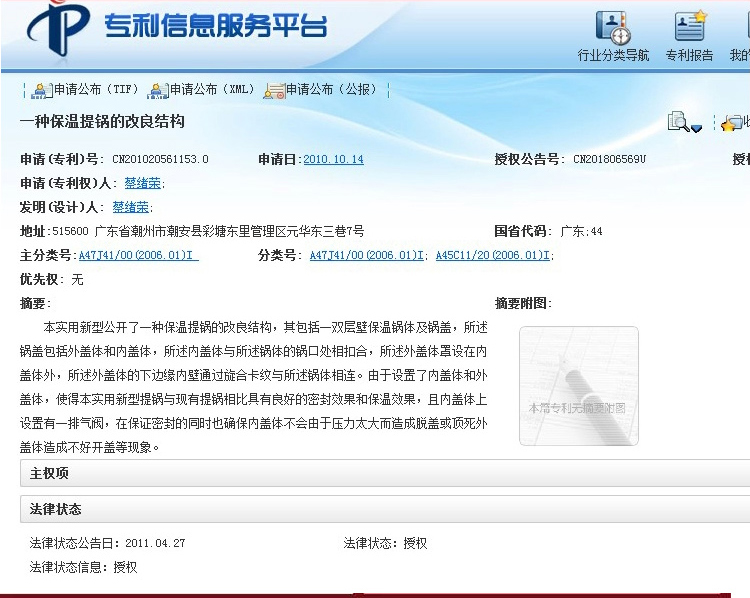Click the 专利信息服务平台 logo icon
This screenshot has height=598, width=750.
click(x=58, y=29)
